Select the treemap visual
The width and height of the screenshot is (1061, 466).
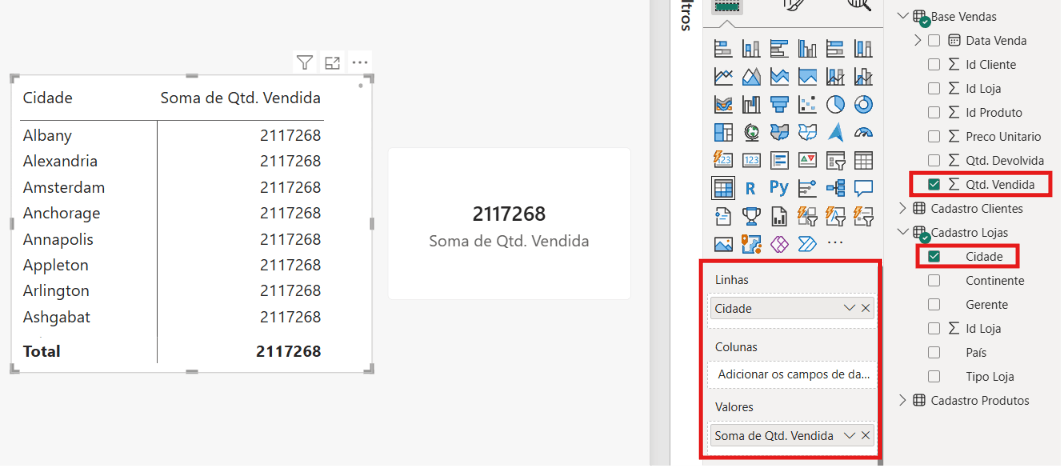[x=724, y=132]
